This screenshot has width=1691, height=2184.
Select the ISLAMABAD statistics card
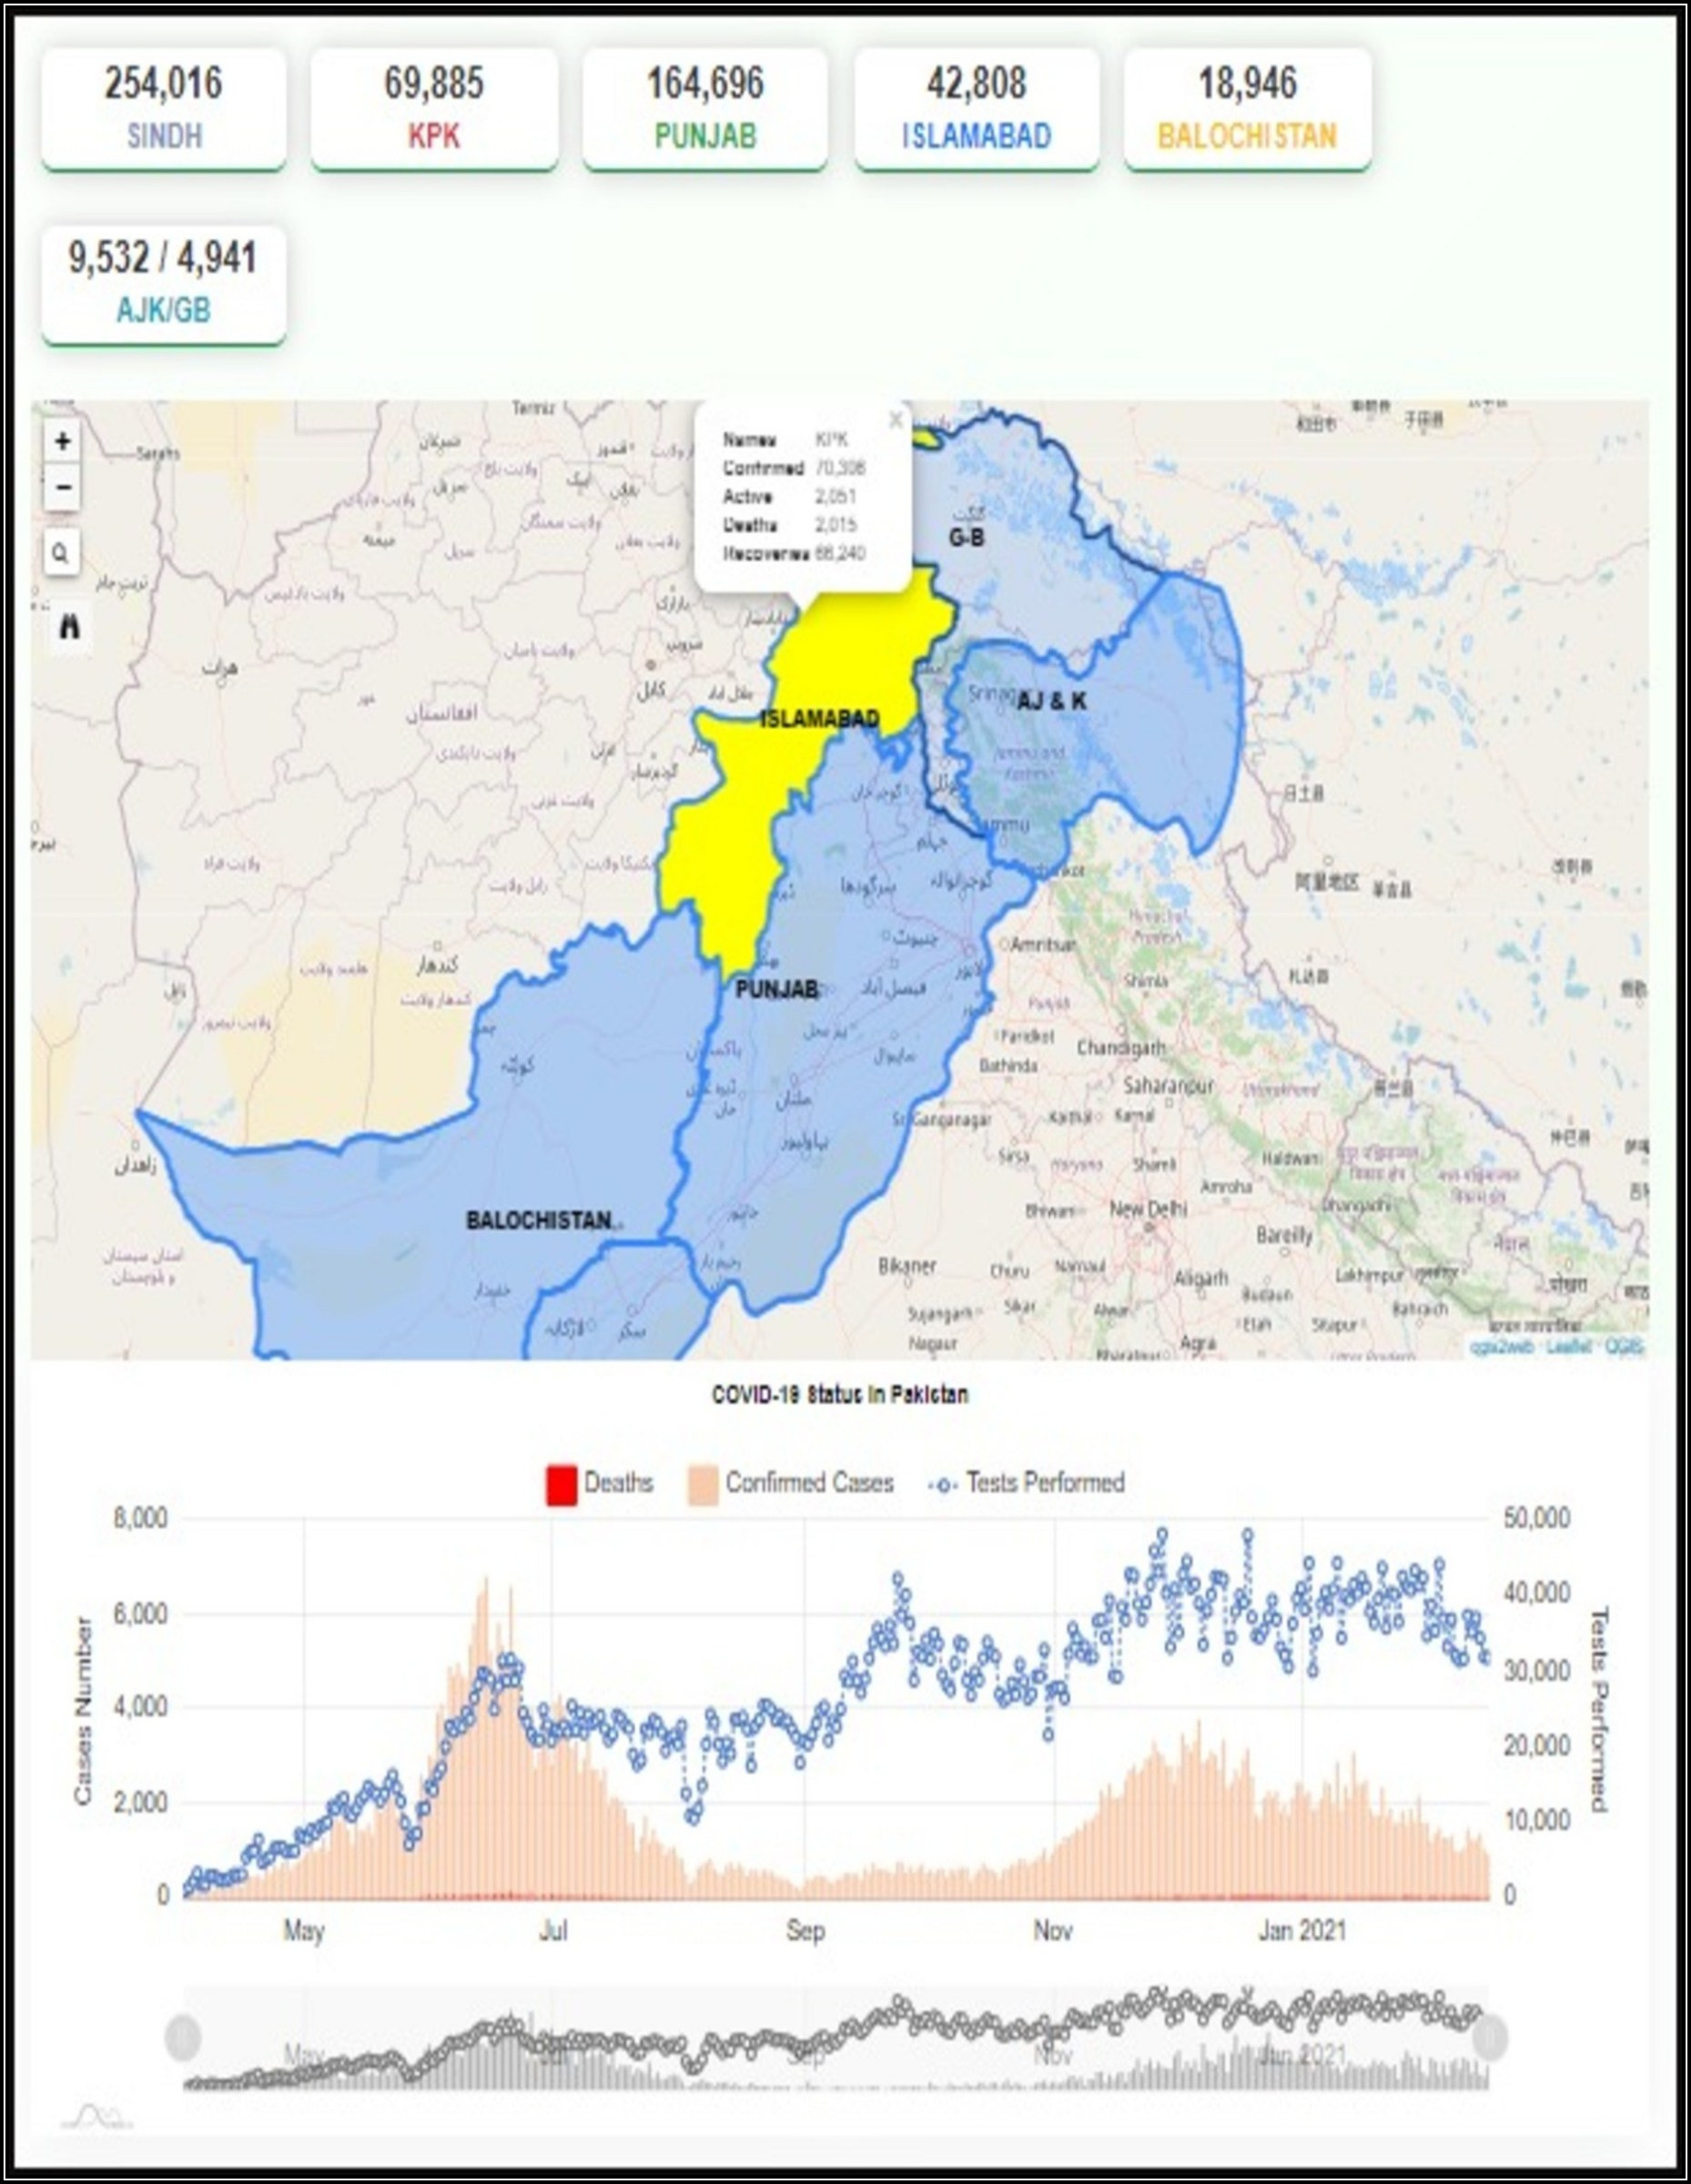(x=976, y=108)
